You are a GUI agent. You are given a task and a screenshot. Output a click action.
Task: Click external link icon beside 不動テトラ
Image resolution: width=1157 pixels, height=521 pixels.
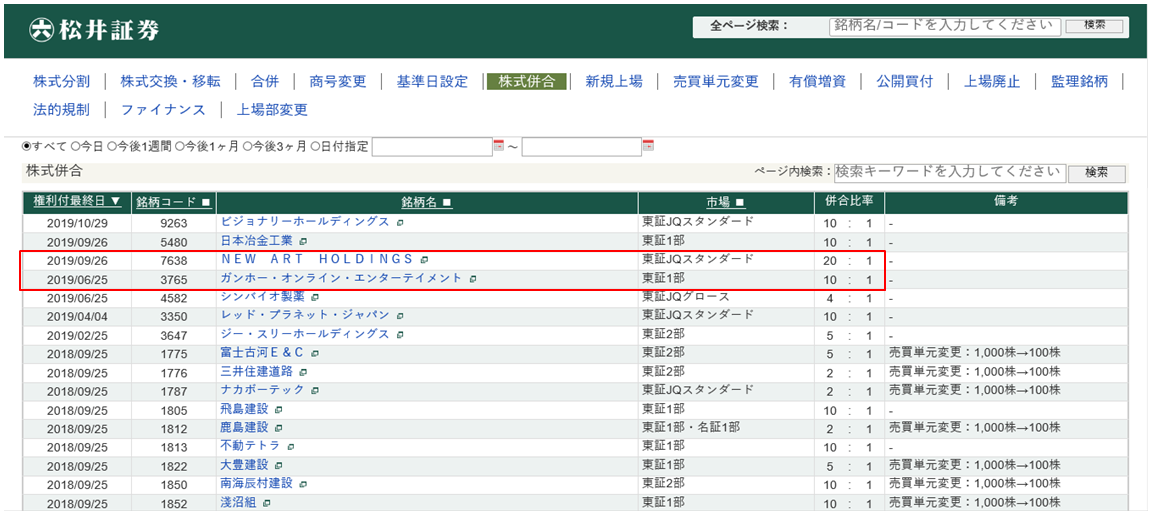point(291,446)
